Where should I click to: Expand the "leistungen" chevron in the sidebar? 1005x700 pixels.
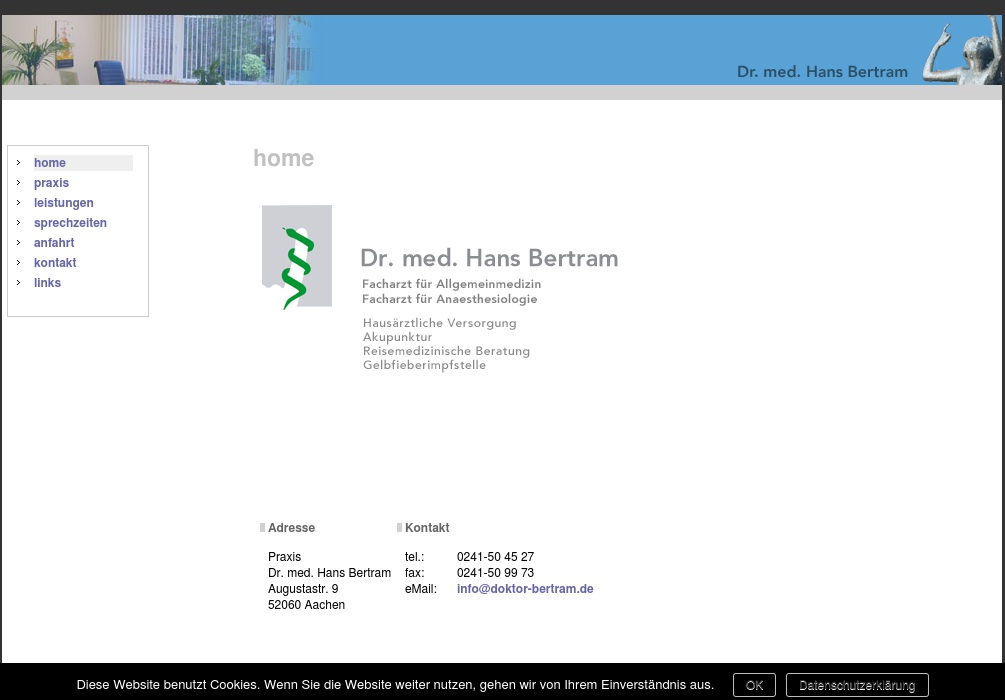(19, 203)
